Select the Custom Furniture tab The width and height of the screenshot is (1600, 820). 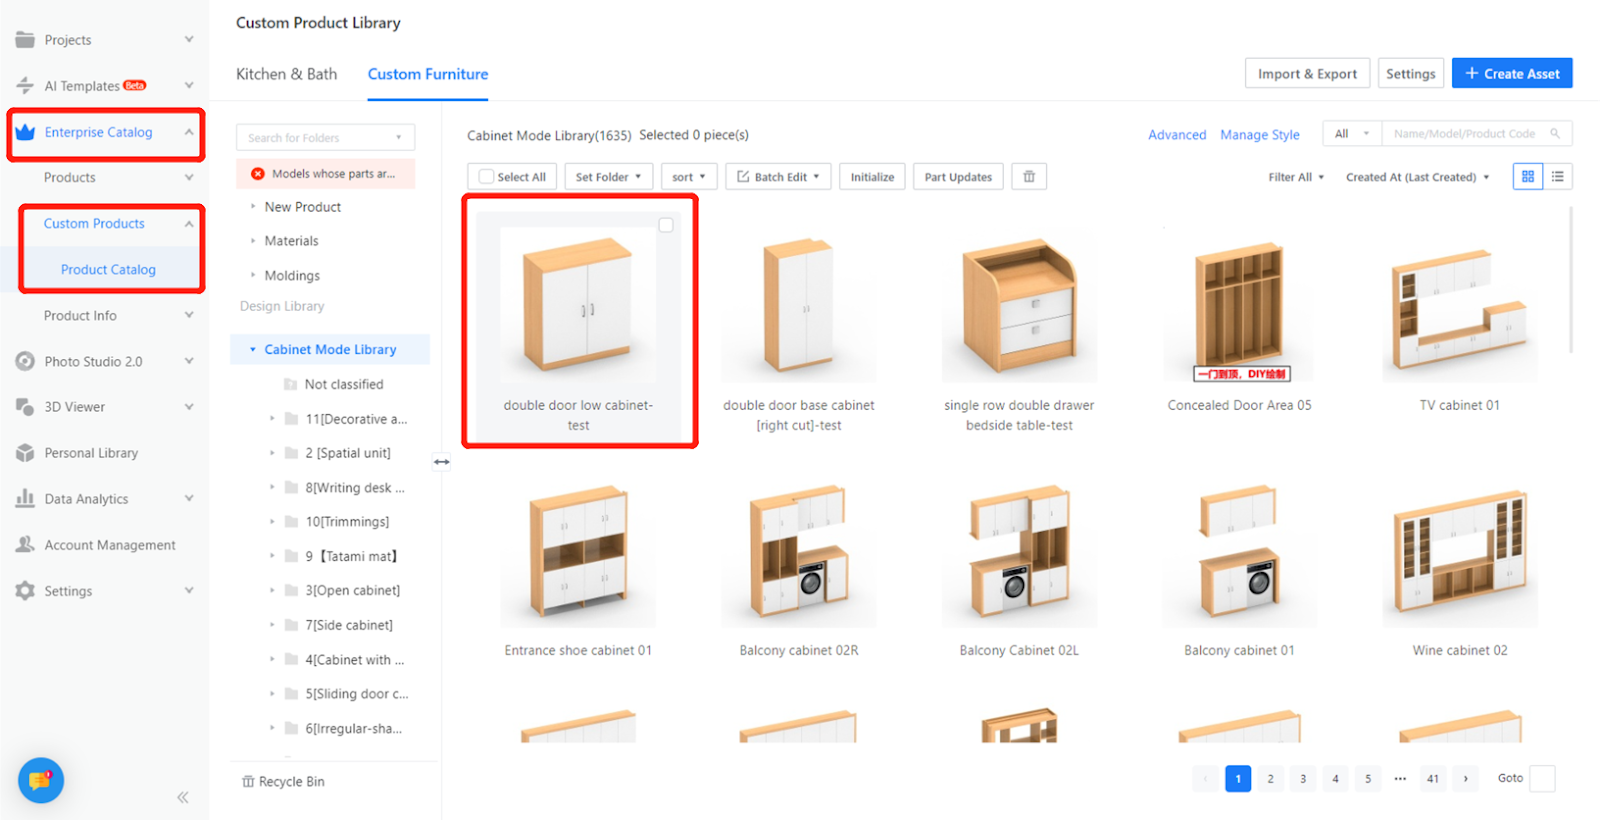(x=428, y=74)
